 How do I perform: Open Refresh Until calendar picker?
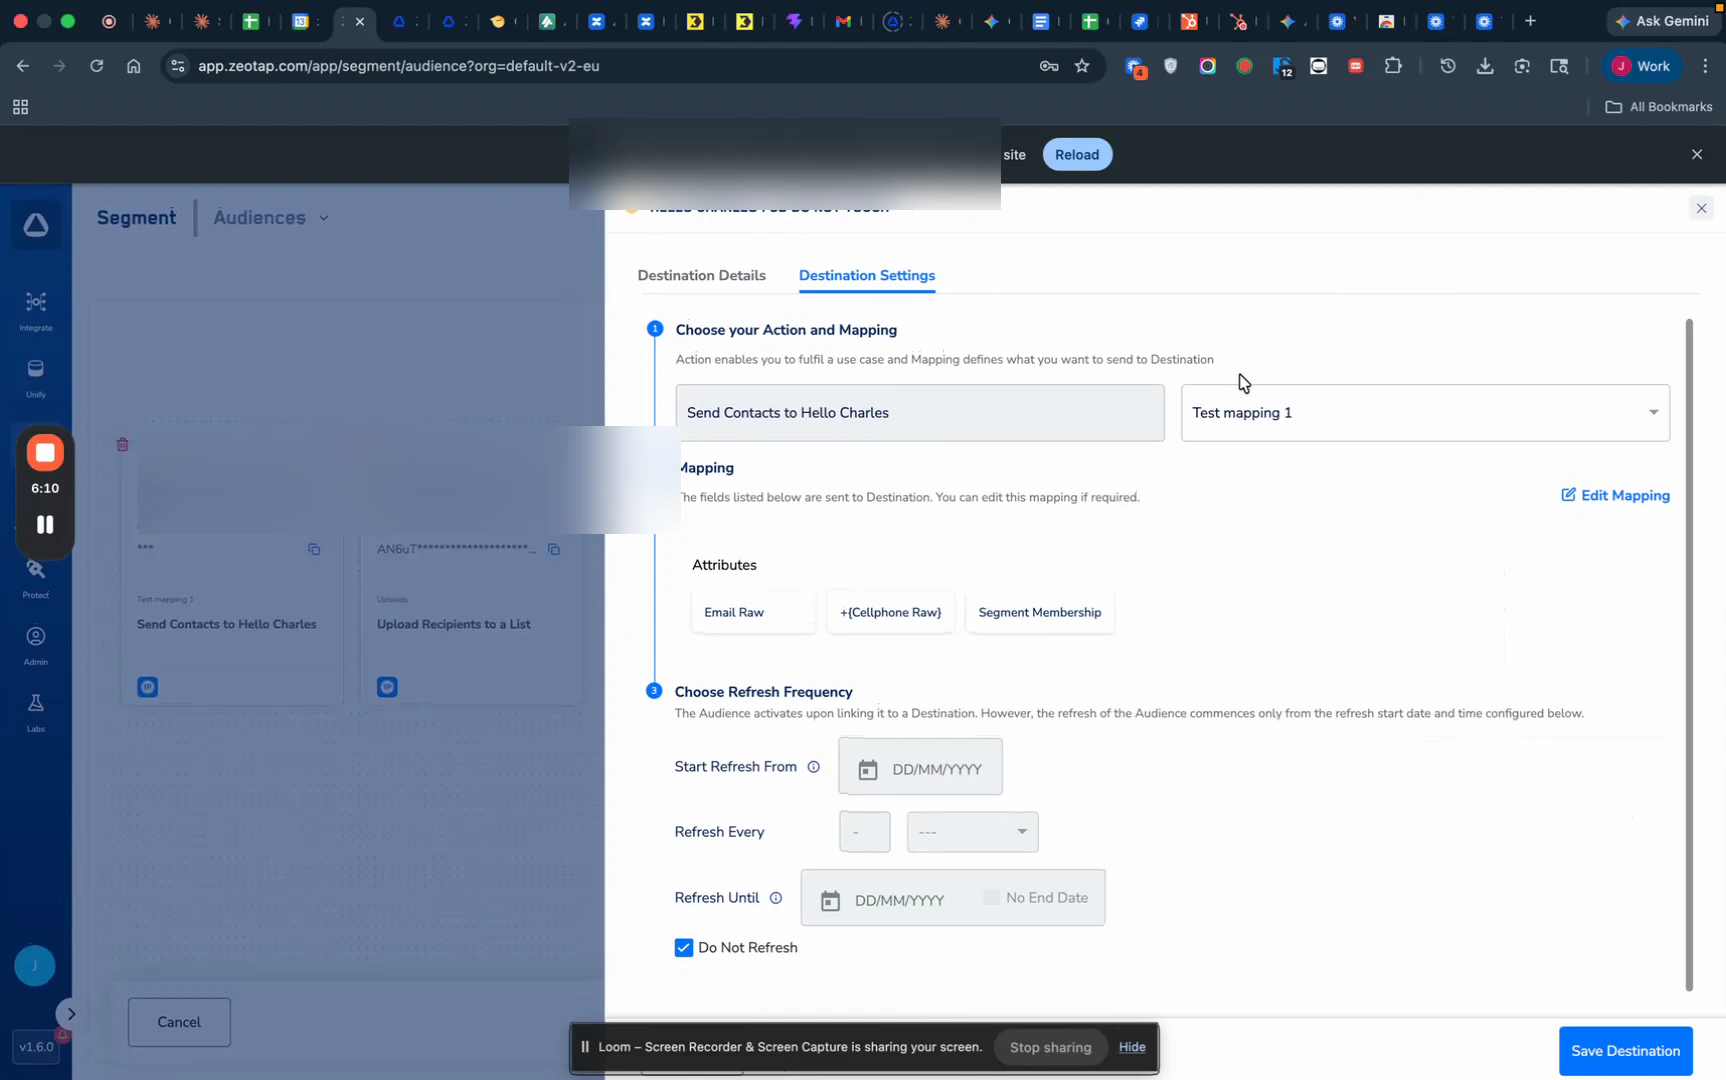point(830,901)
